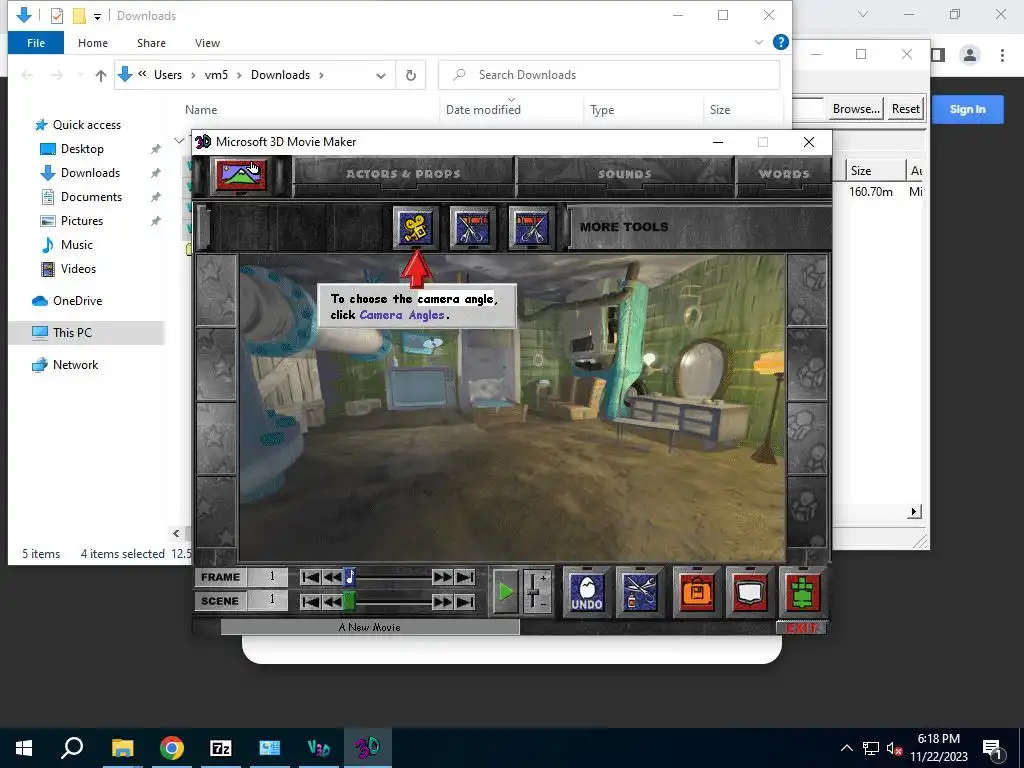Step back one frame
The height and width of the screenshot is (768, 1024).
332,577
